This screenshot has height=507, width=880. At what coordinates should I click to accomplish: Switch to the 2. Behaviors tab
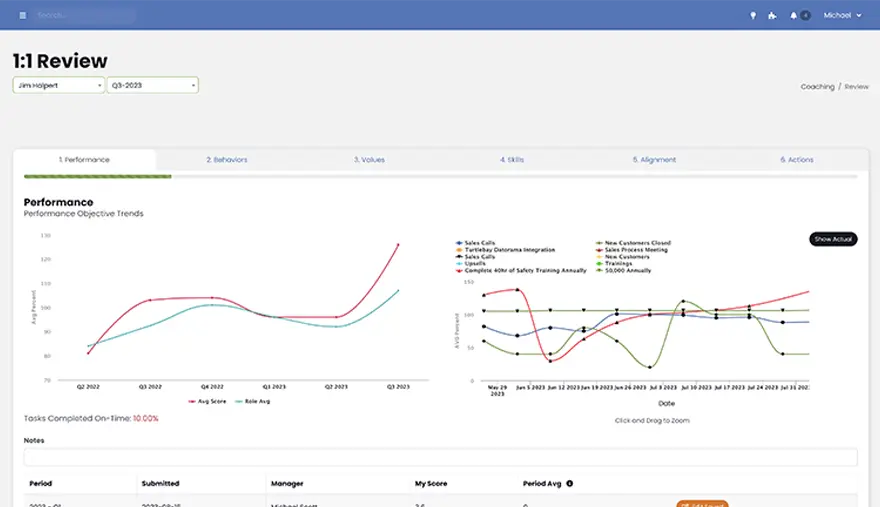pos(227,160)
